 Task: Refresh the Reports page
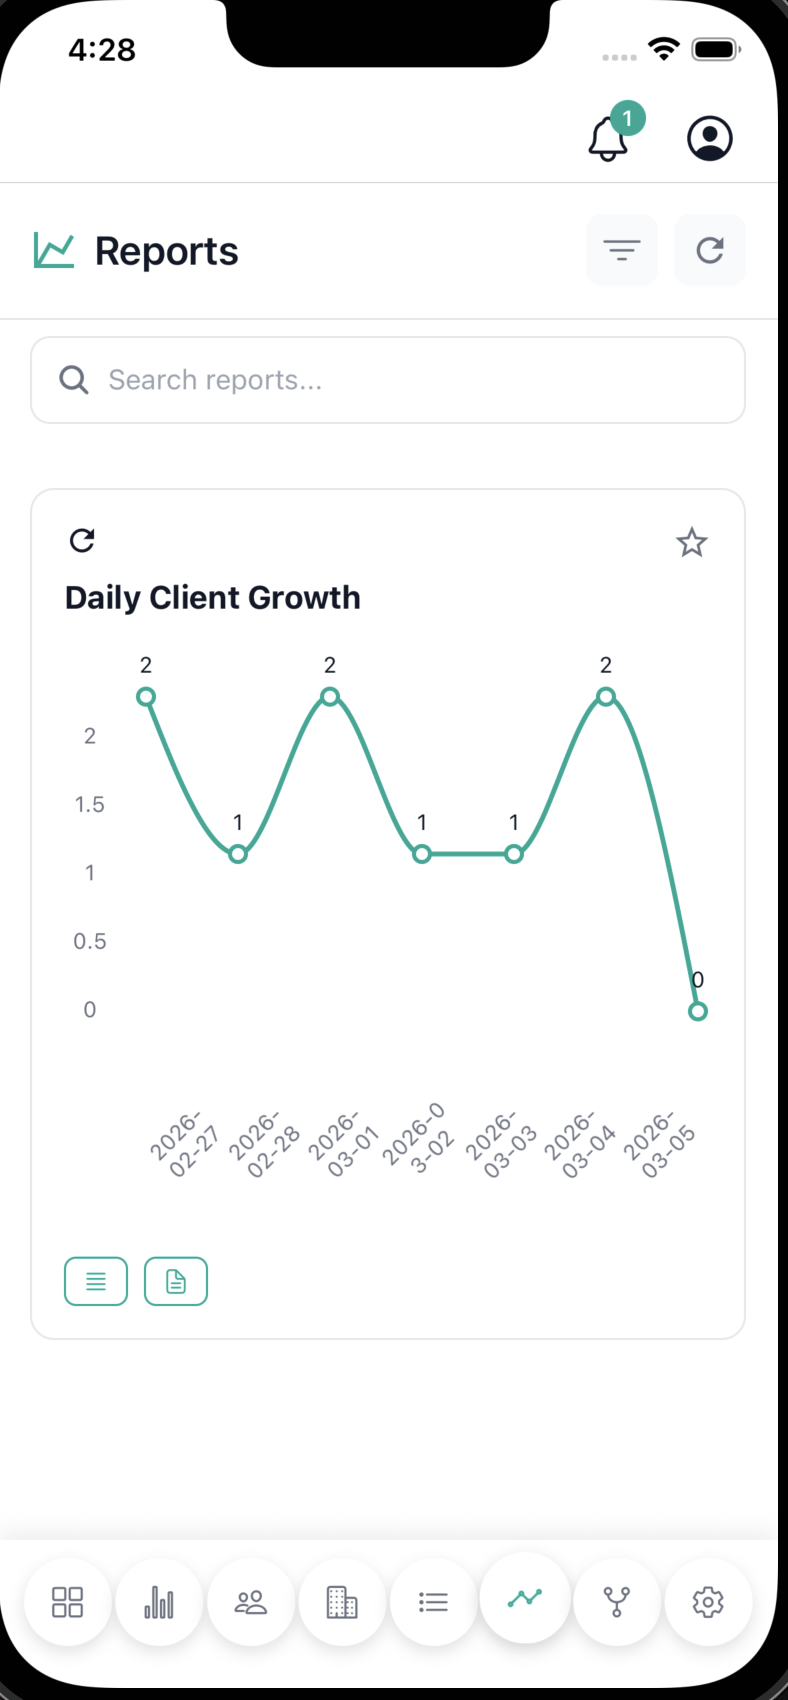(710, 250)
